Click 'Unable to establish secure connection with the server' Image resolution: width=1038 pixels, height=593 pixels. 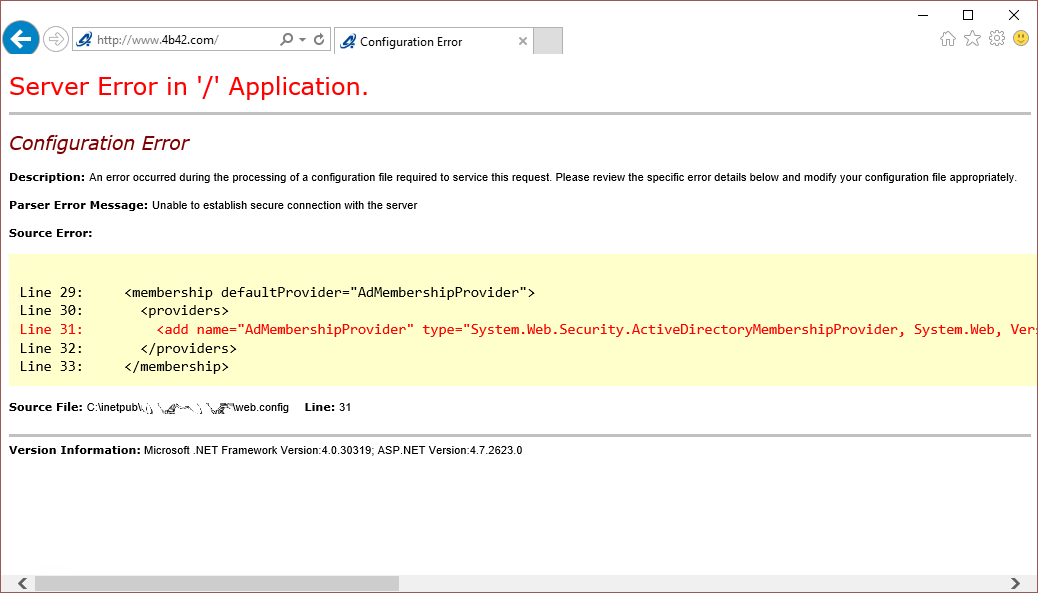[x=285, y=205]
